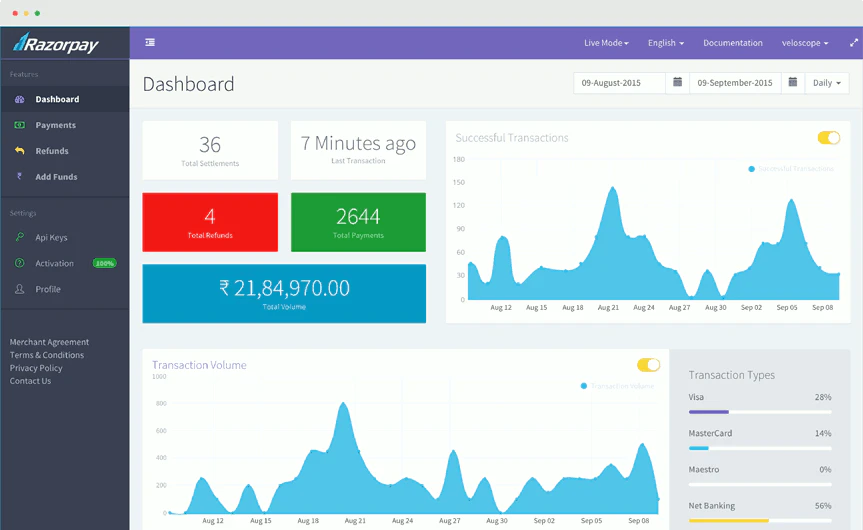Click the Razorpay logo

[56, 43]
